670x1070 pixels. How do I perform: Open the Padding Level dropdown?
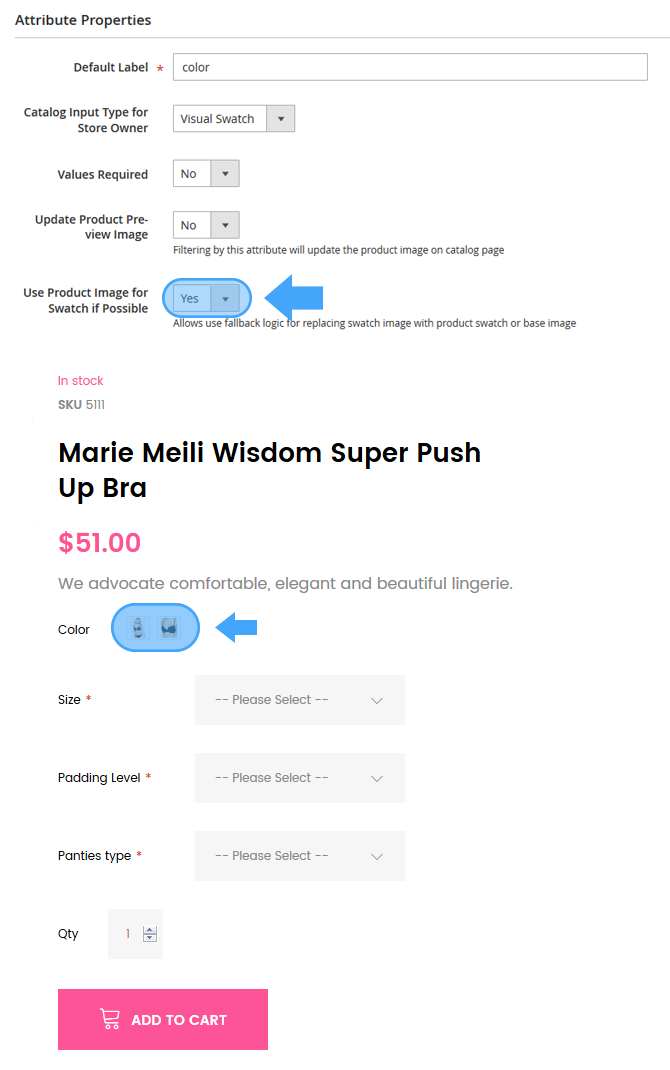pos(300,778)
